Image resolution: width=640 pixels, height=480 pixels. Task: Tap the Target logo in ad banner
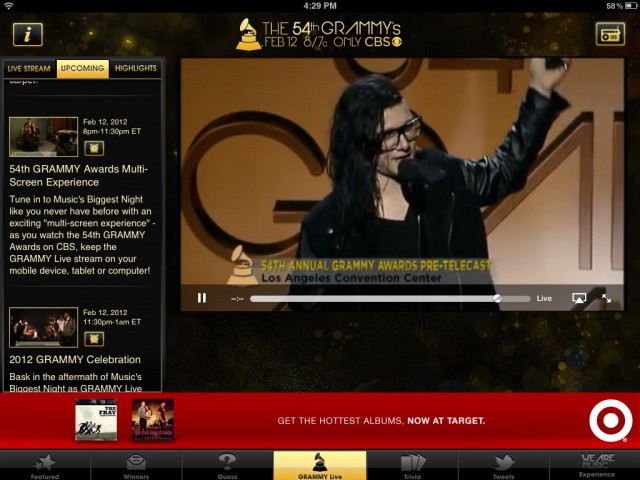point(610,421)
